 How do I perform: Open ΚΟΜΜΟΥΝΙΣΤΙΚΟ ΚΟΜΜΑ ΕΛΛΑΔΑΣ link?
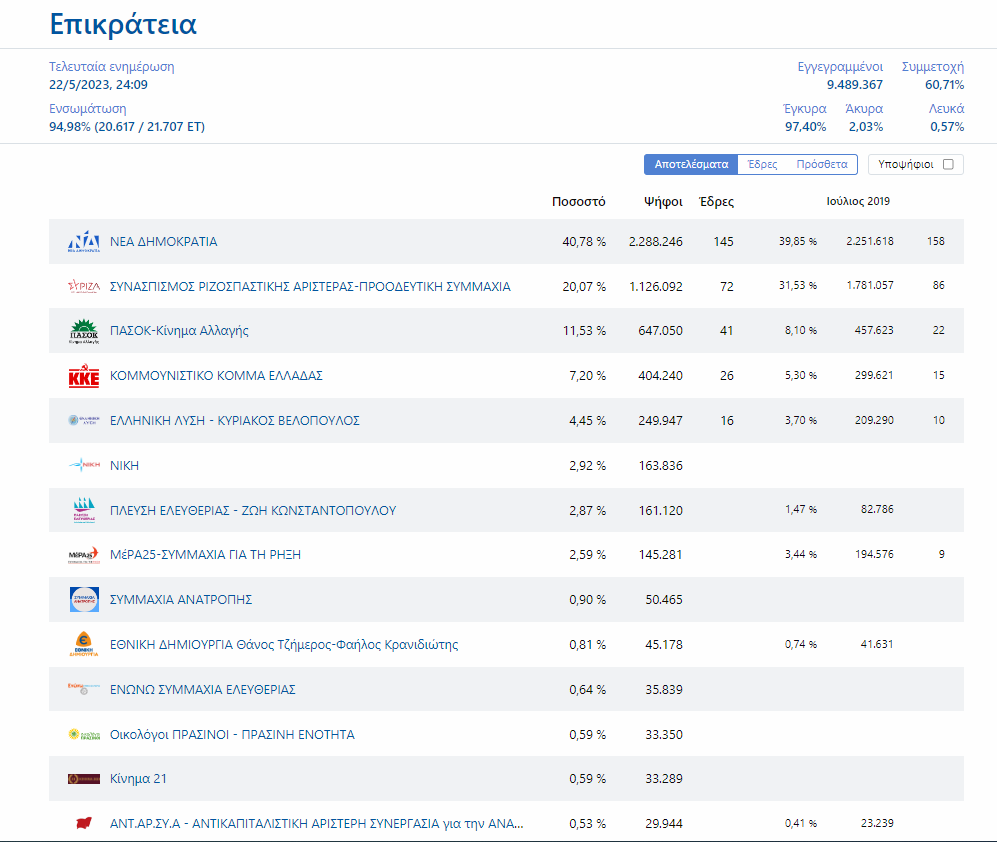point(216,376)
